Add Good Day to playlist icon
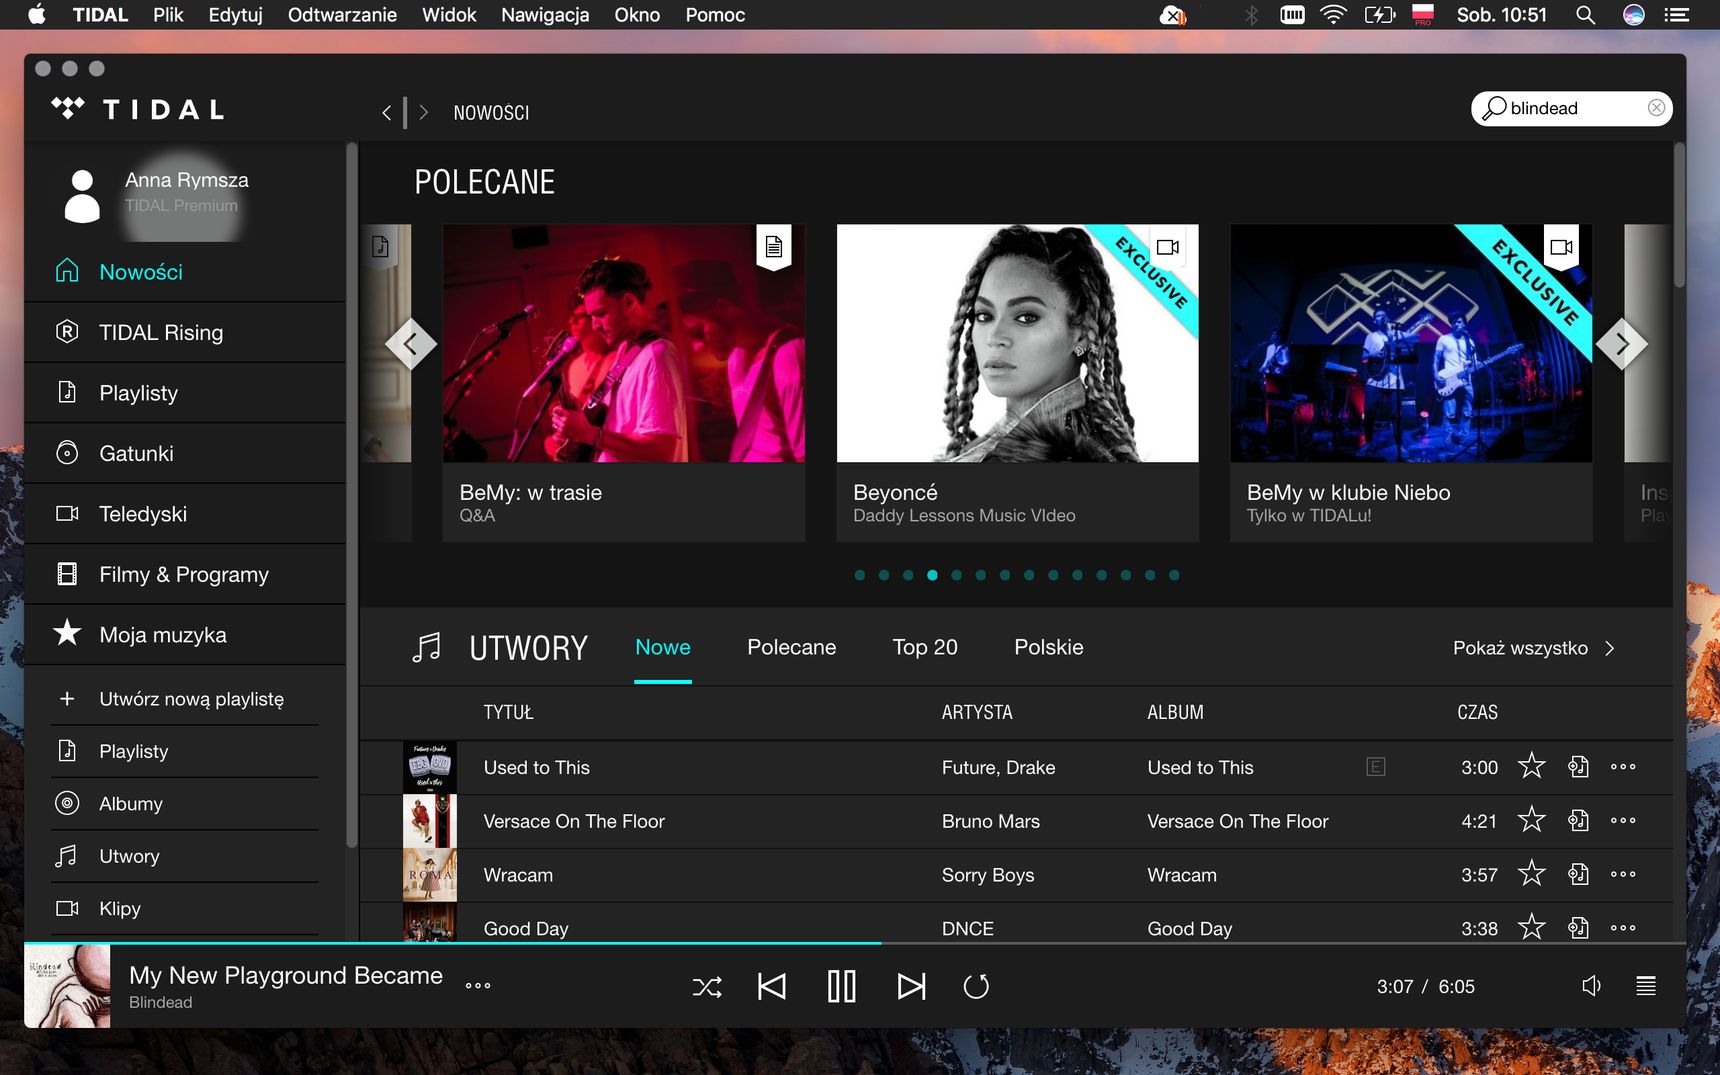 (x=1578, y=928)
